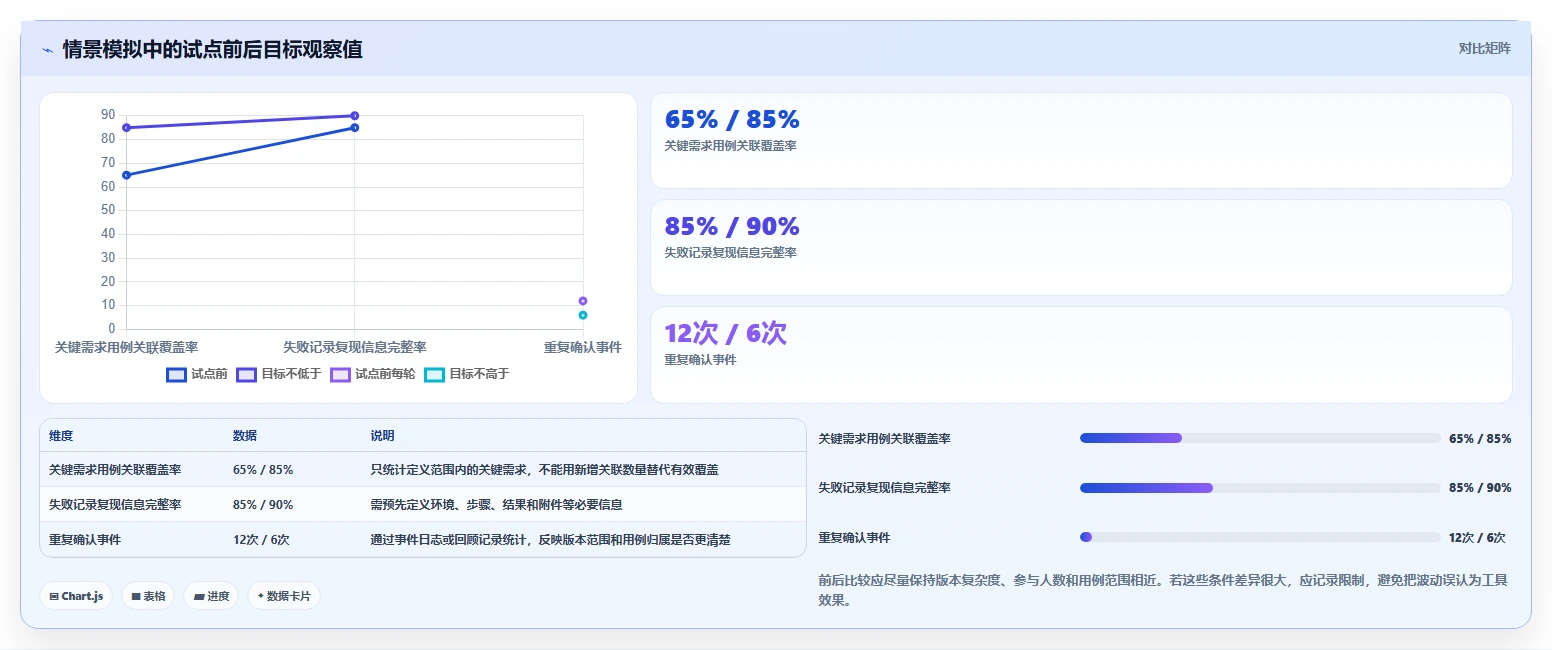Click the cyan 目标不高于 point at 6
The image size is (1552, 650).
583,315
